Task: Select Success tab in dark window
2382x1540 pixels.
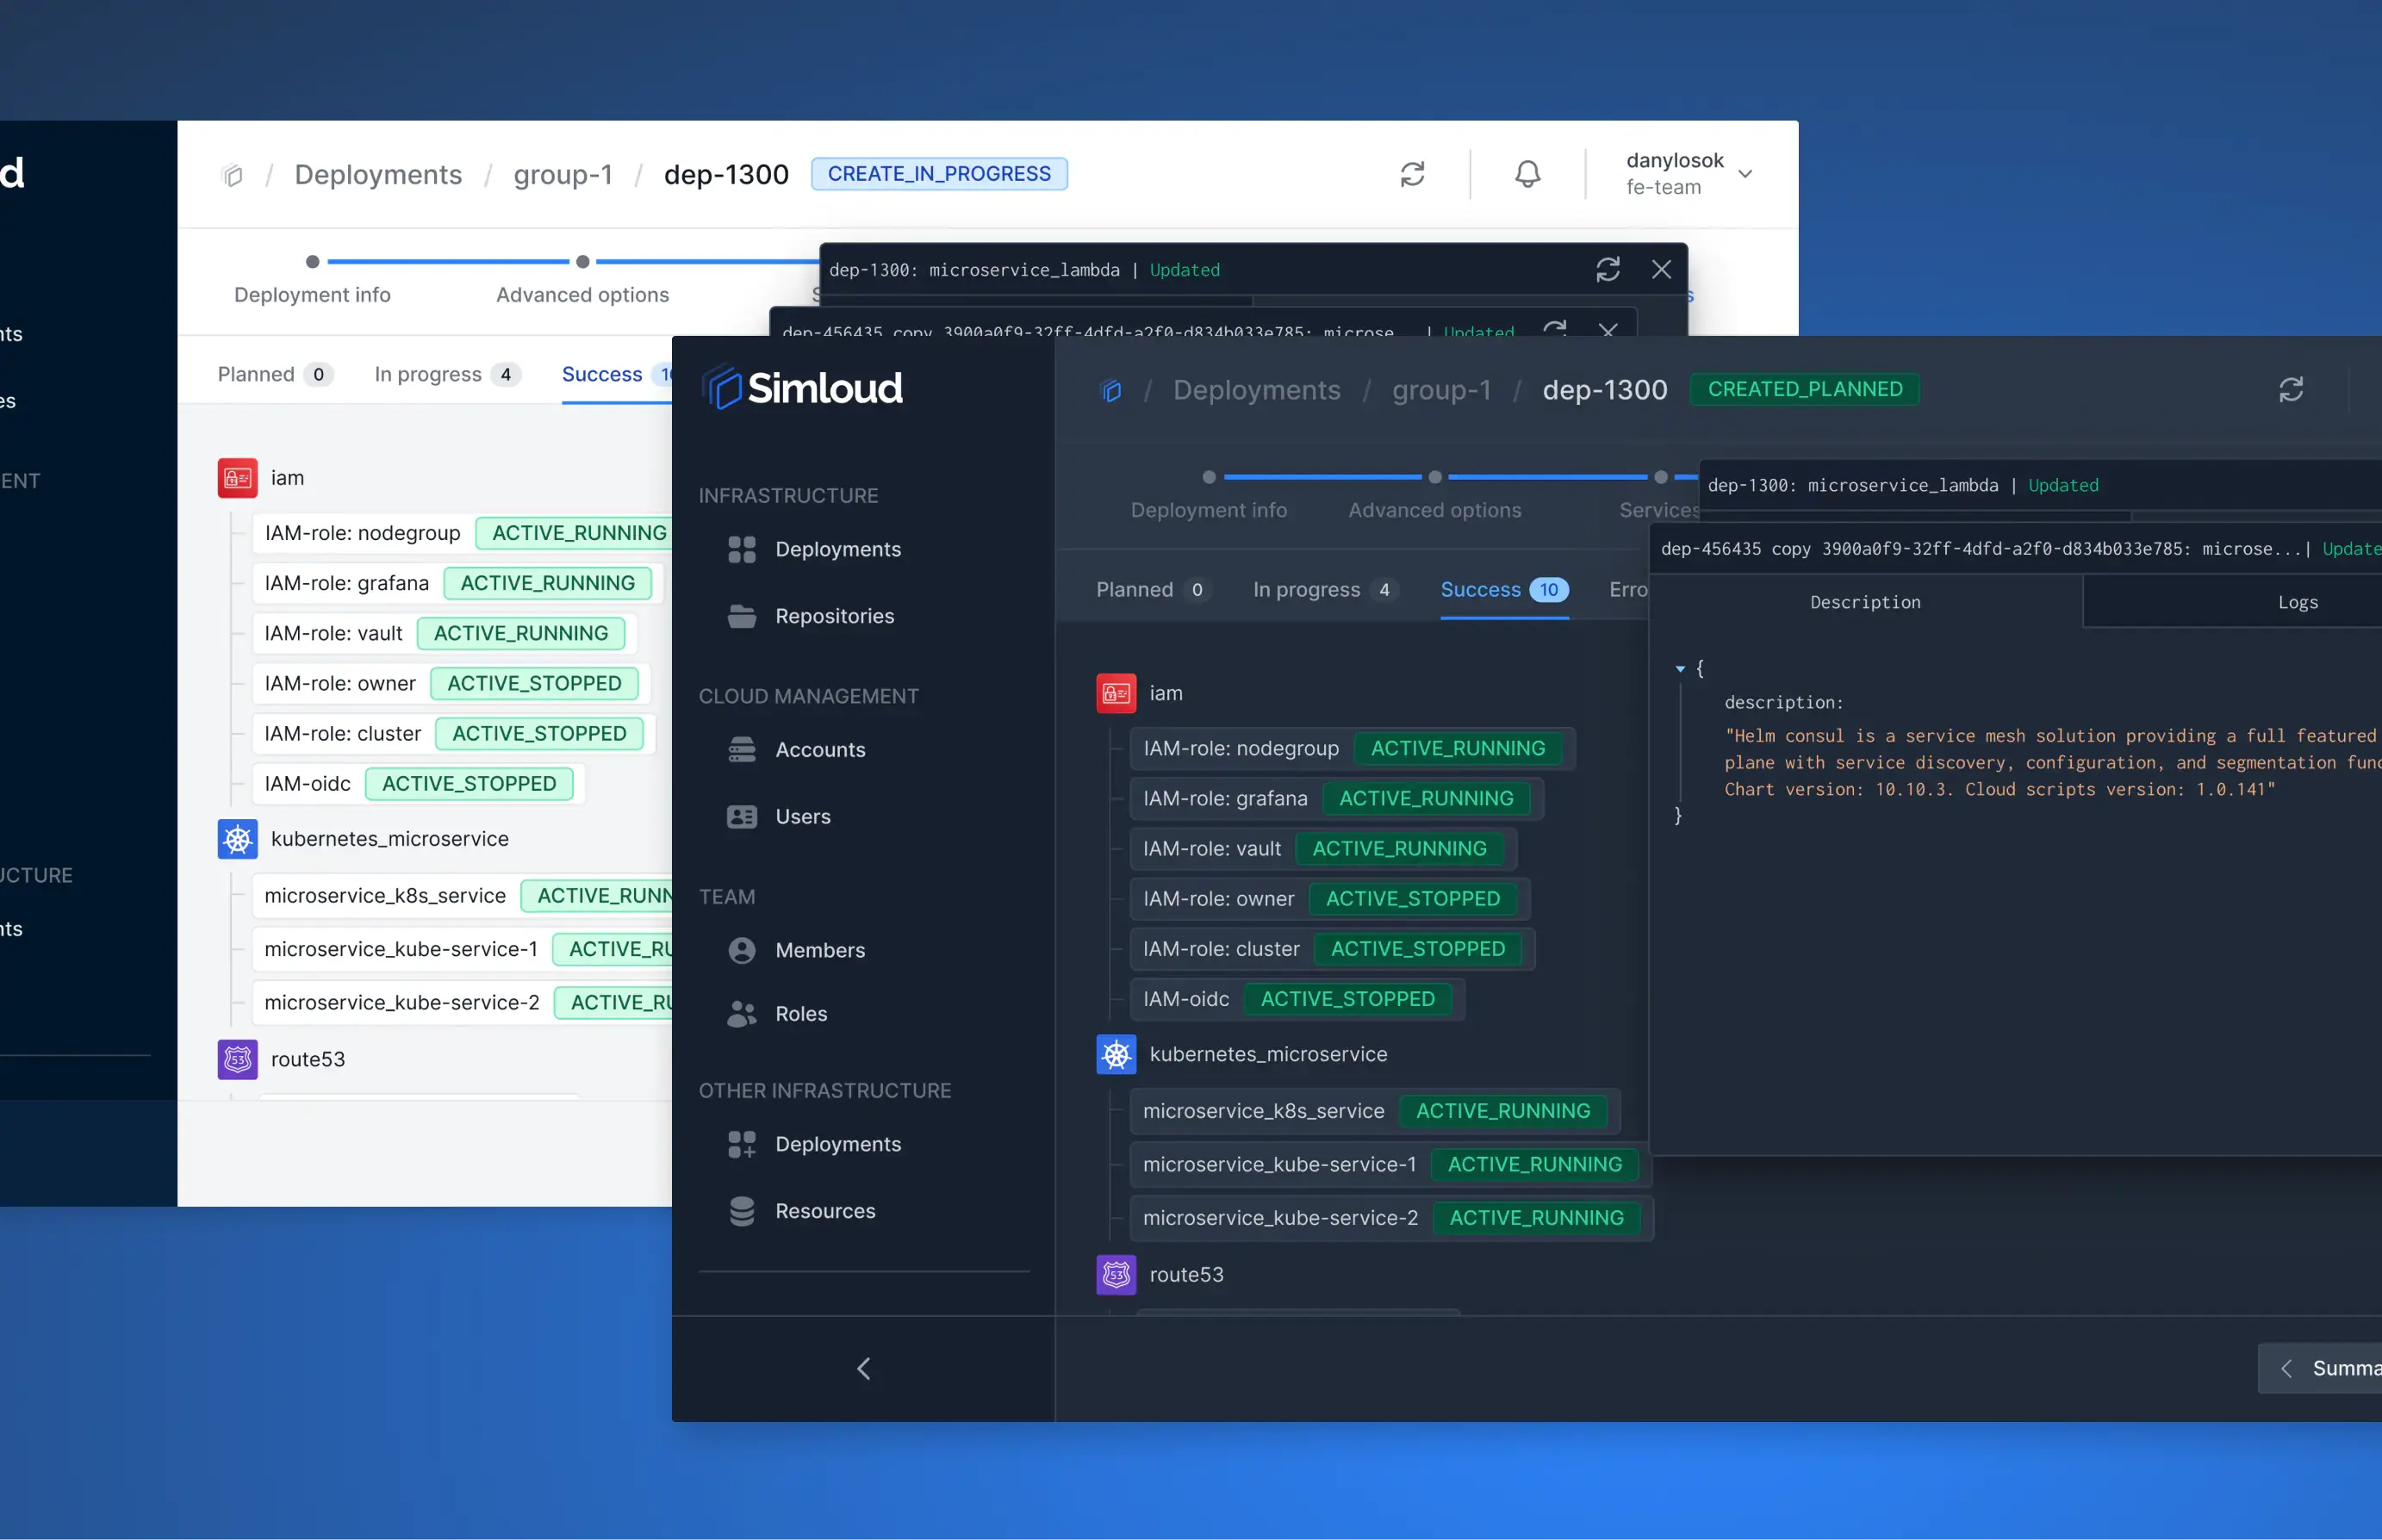Action: point(1504,590)
